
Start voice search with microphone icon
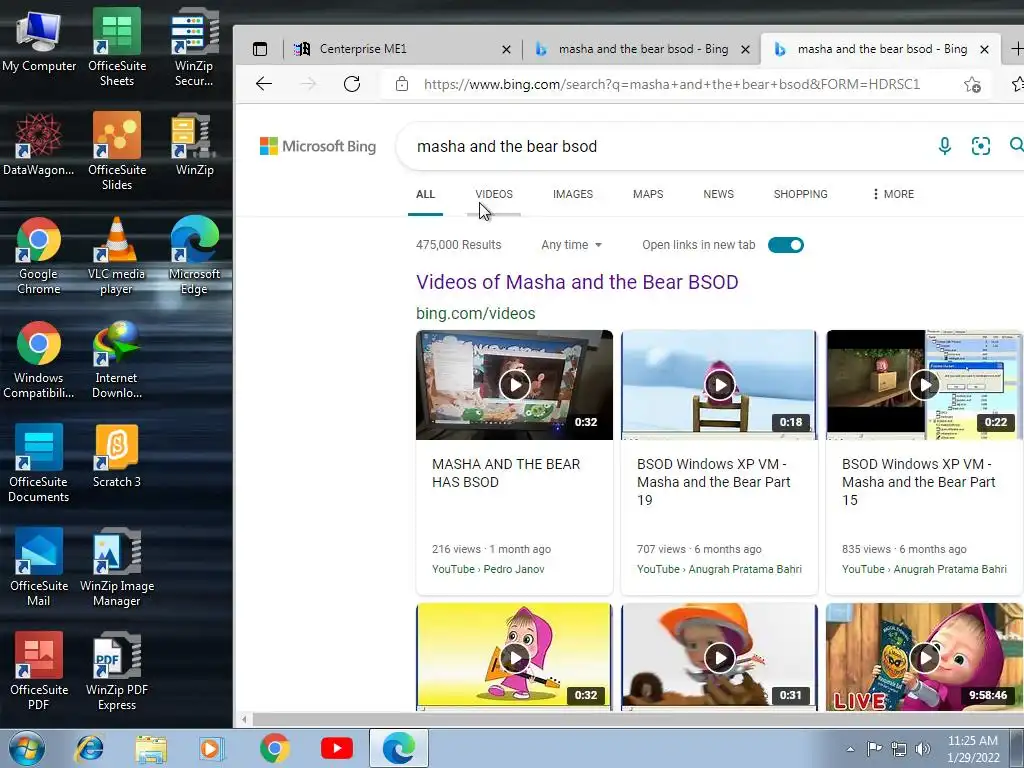[944, 146]
